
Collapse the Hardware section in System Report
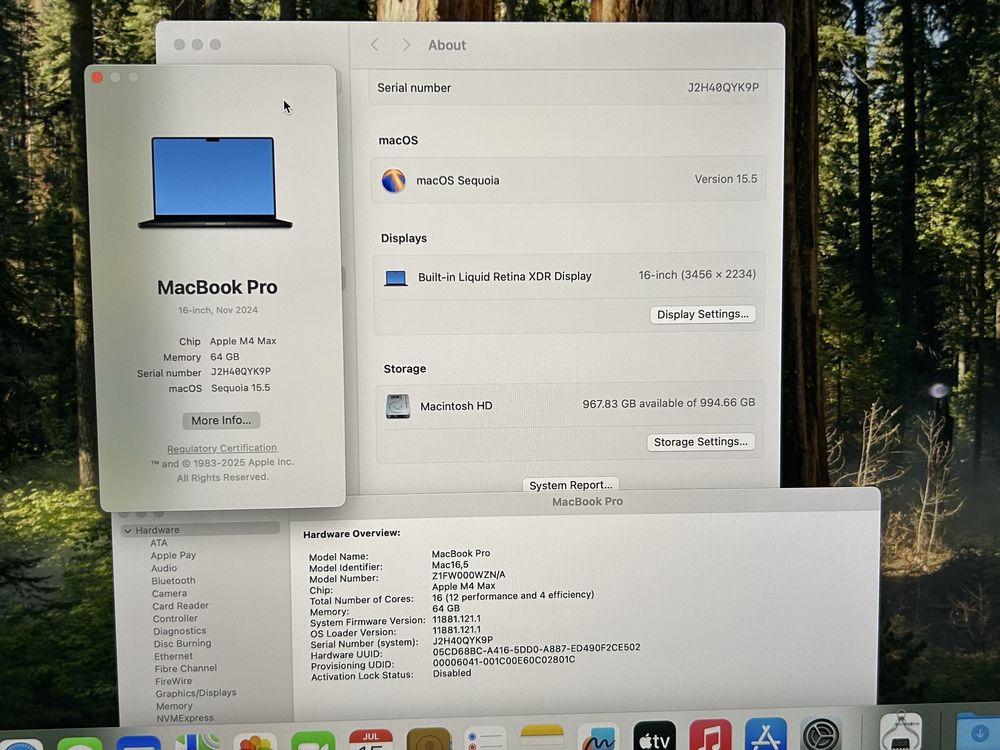point(128,531)
